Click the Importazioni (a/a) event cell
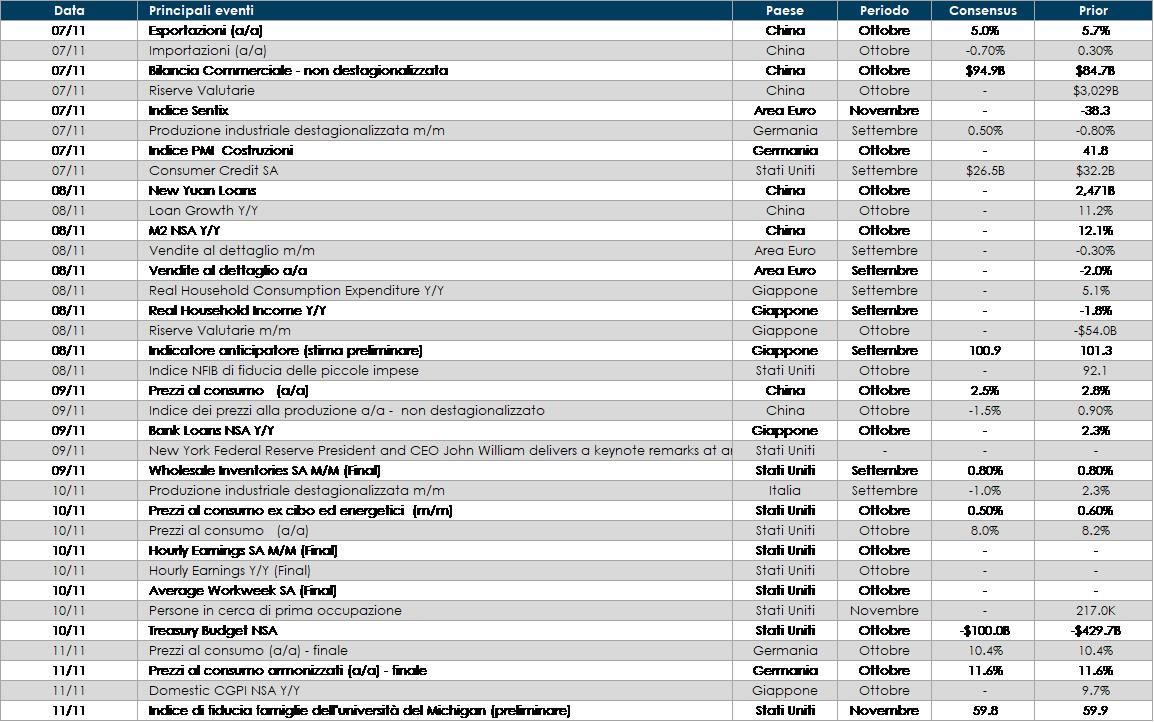The height and width of the screenshot is (722, 1154). click(207, 51)
